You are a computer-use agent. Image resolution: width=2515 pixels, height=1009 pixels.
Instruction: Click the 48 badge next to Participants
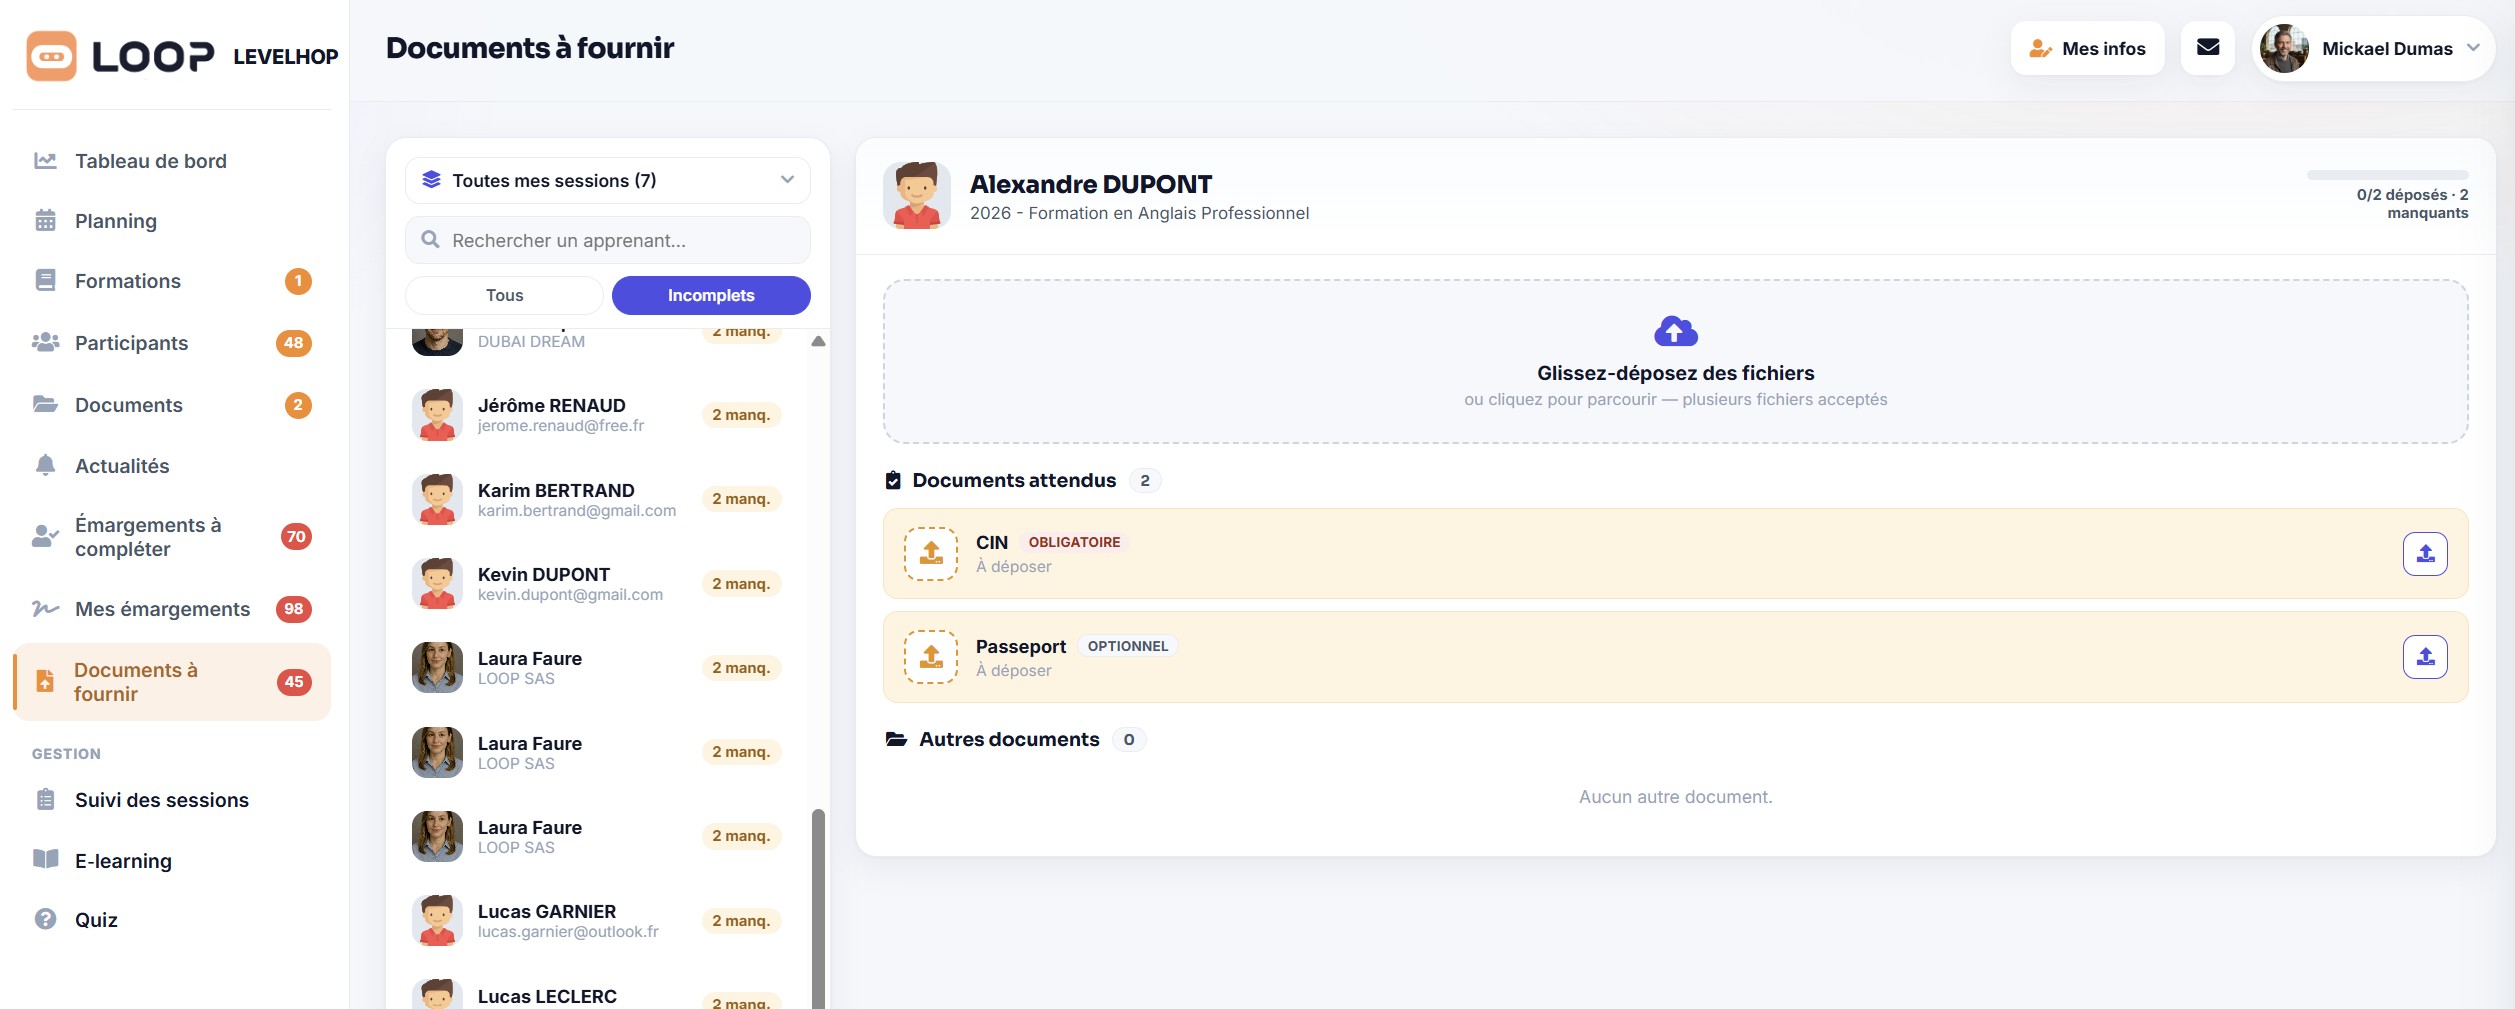(294, 343)
